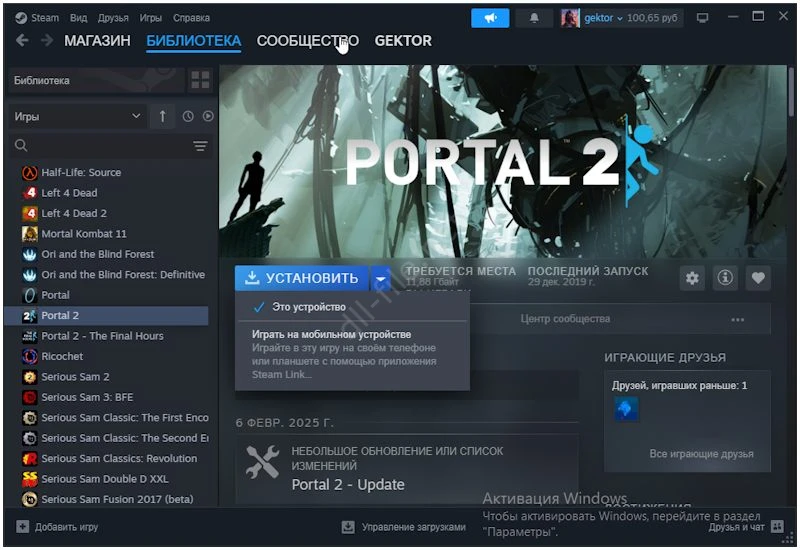Go forward with the right arrow
This screenshot has height=550, width=800.
click(47, 40)
